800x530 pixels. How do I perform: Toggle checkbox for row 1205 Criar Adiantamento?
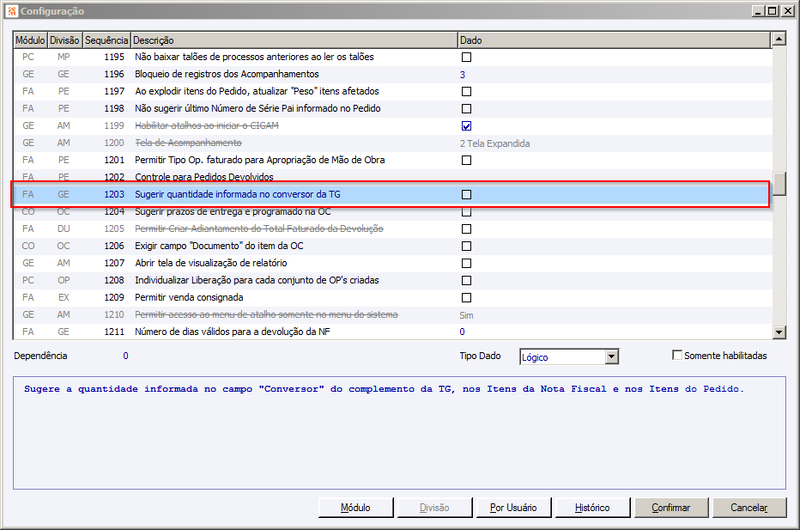(x=466, y=229)
